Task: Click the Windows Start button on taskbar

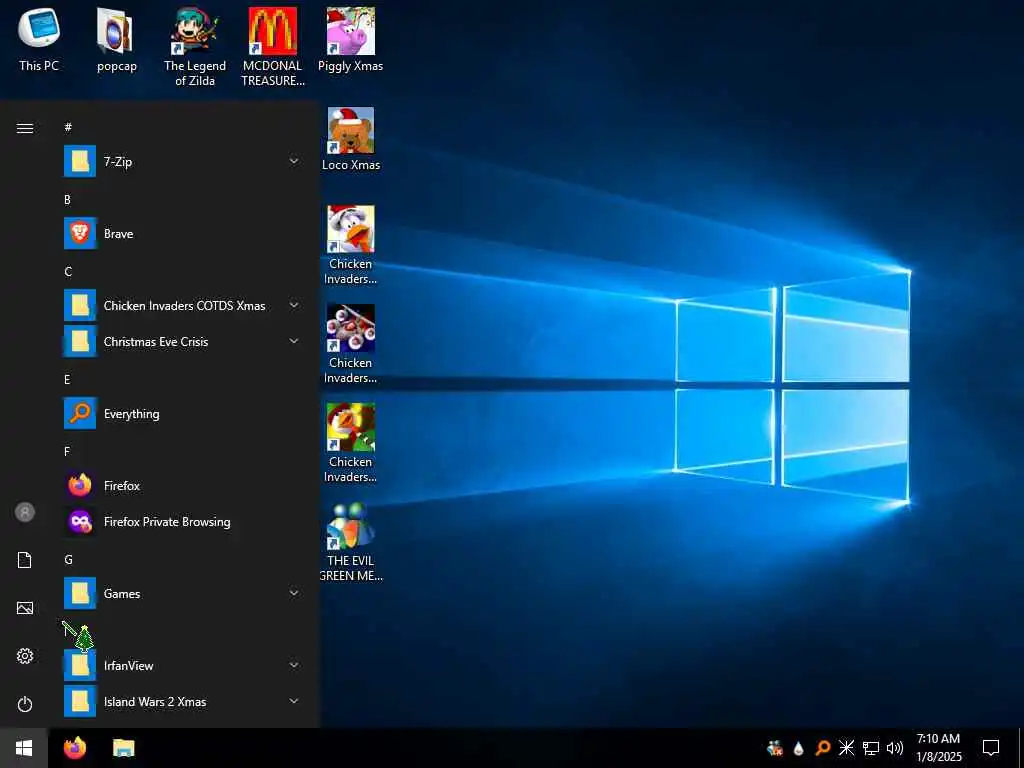Action: click(24, 748)
